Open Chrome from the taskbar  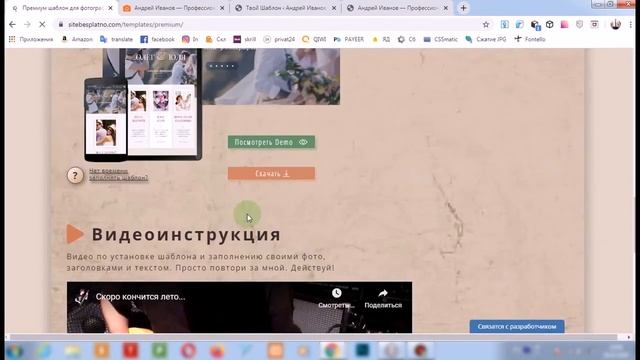coord(331,351)
